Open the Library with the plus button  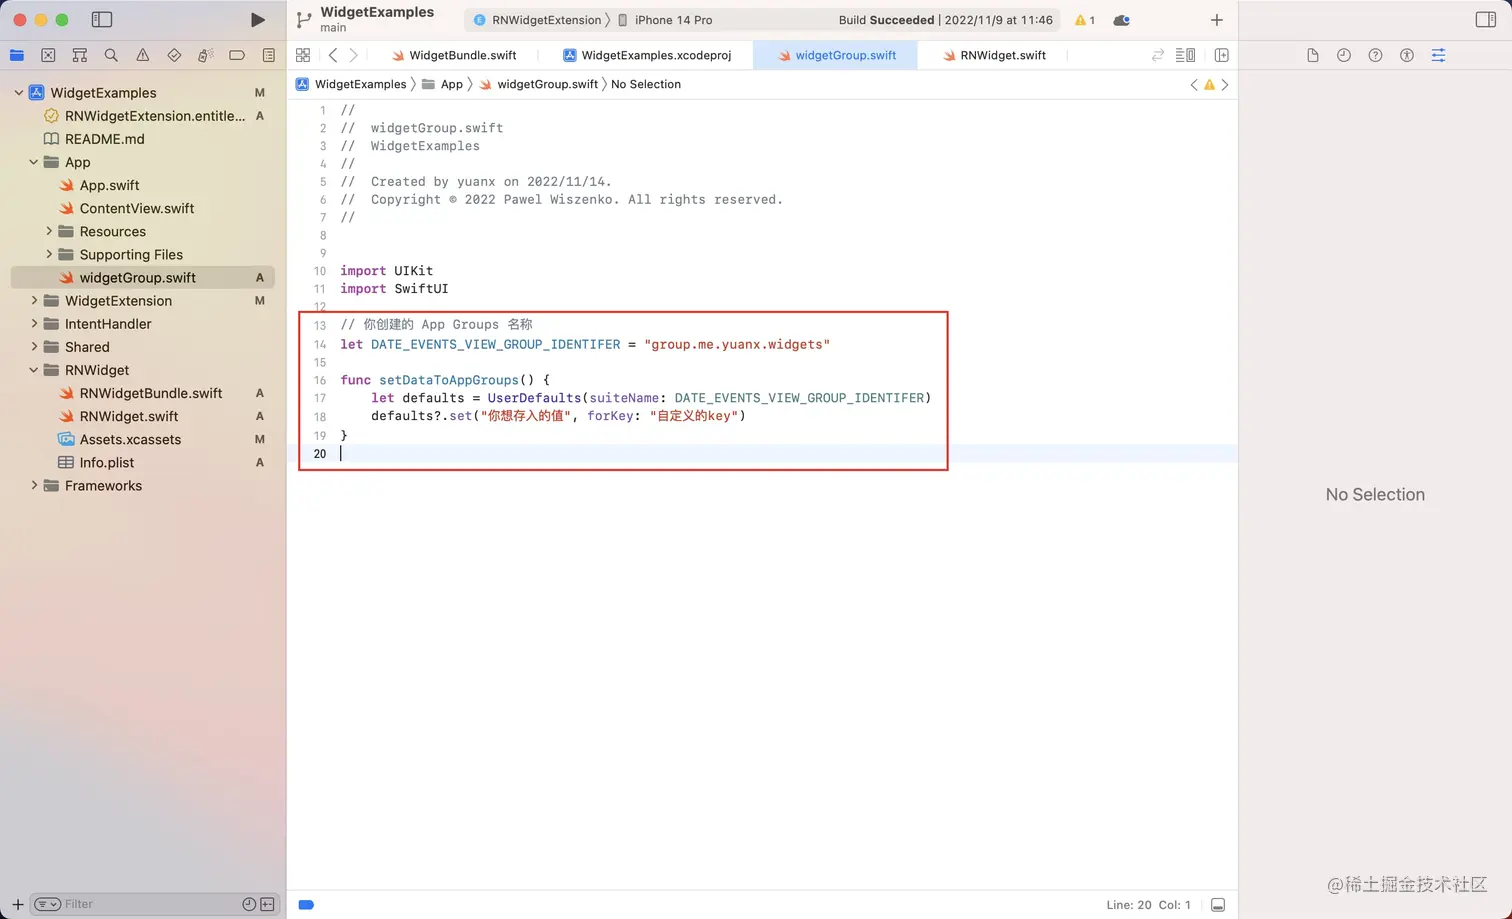(1217, 20)
